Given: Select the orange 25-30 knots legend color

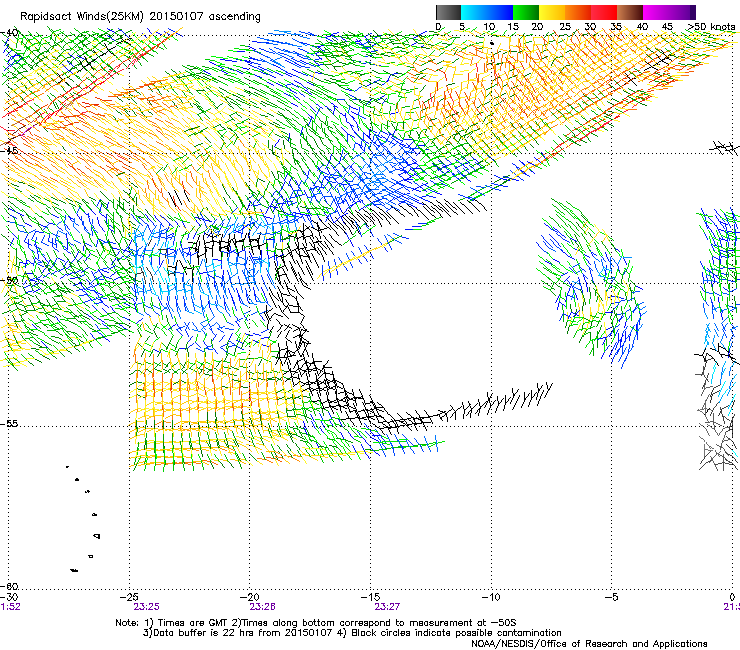Looking at the screenshot, I should coord(578,12).
